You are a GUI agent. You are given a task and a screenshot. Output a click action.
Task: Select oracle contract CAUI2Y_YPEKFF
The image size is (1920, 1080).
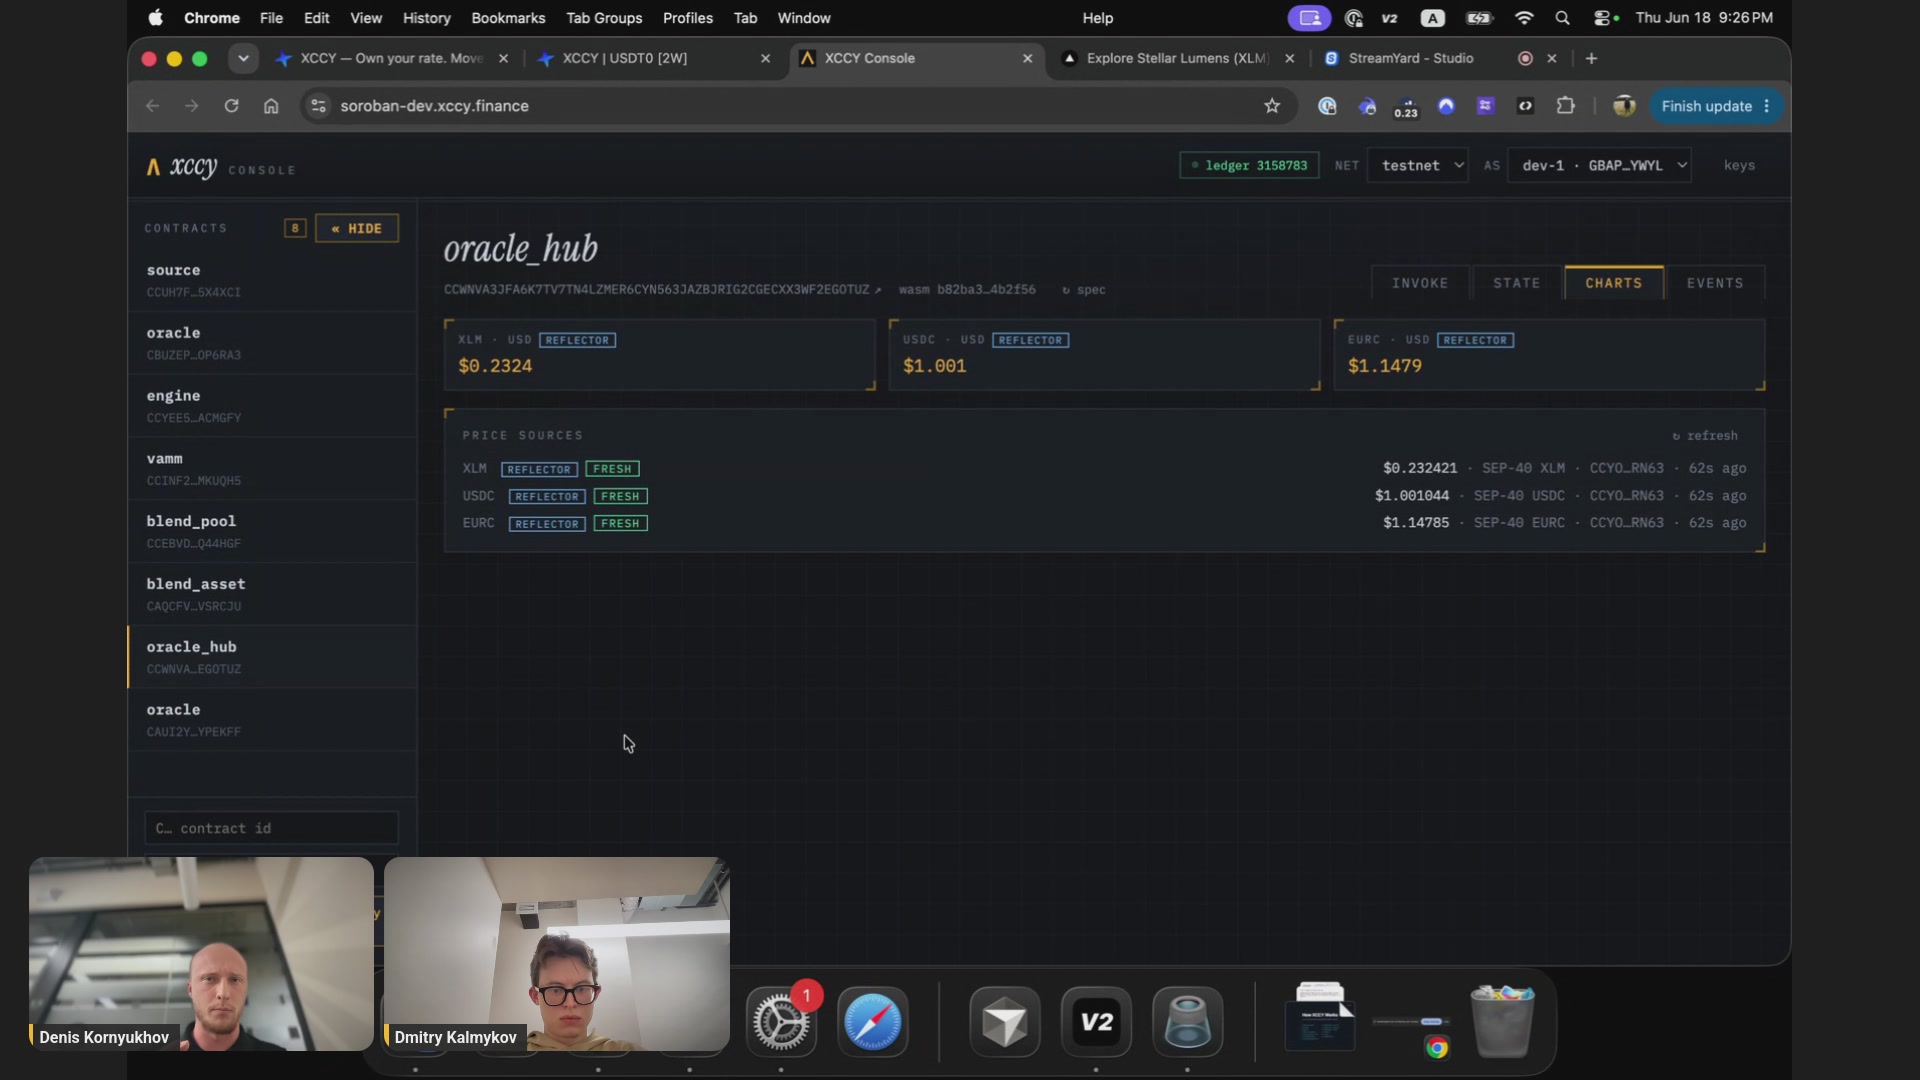pyautogui.click(x=272, y=720)
